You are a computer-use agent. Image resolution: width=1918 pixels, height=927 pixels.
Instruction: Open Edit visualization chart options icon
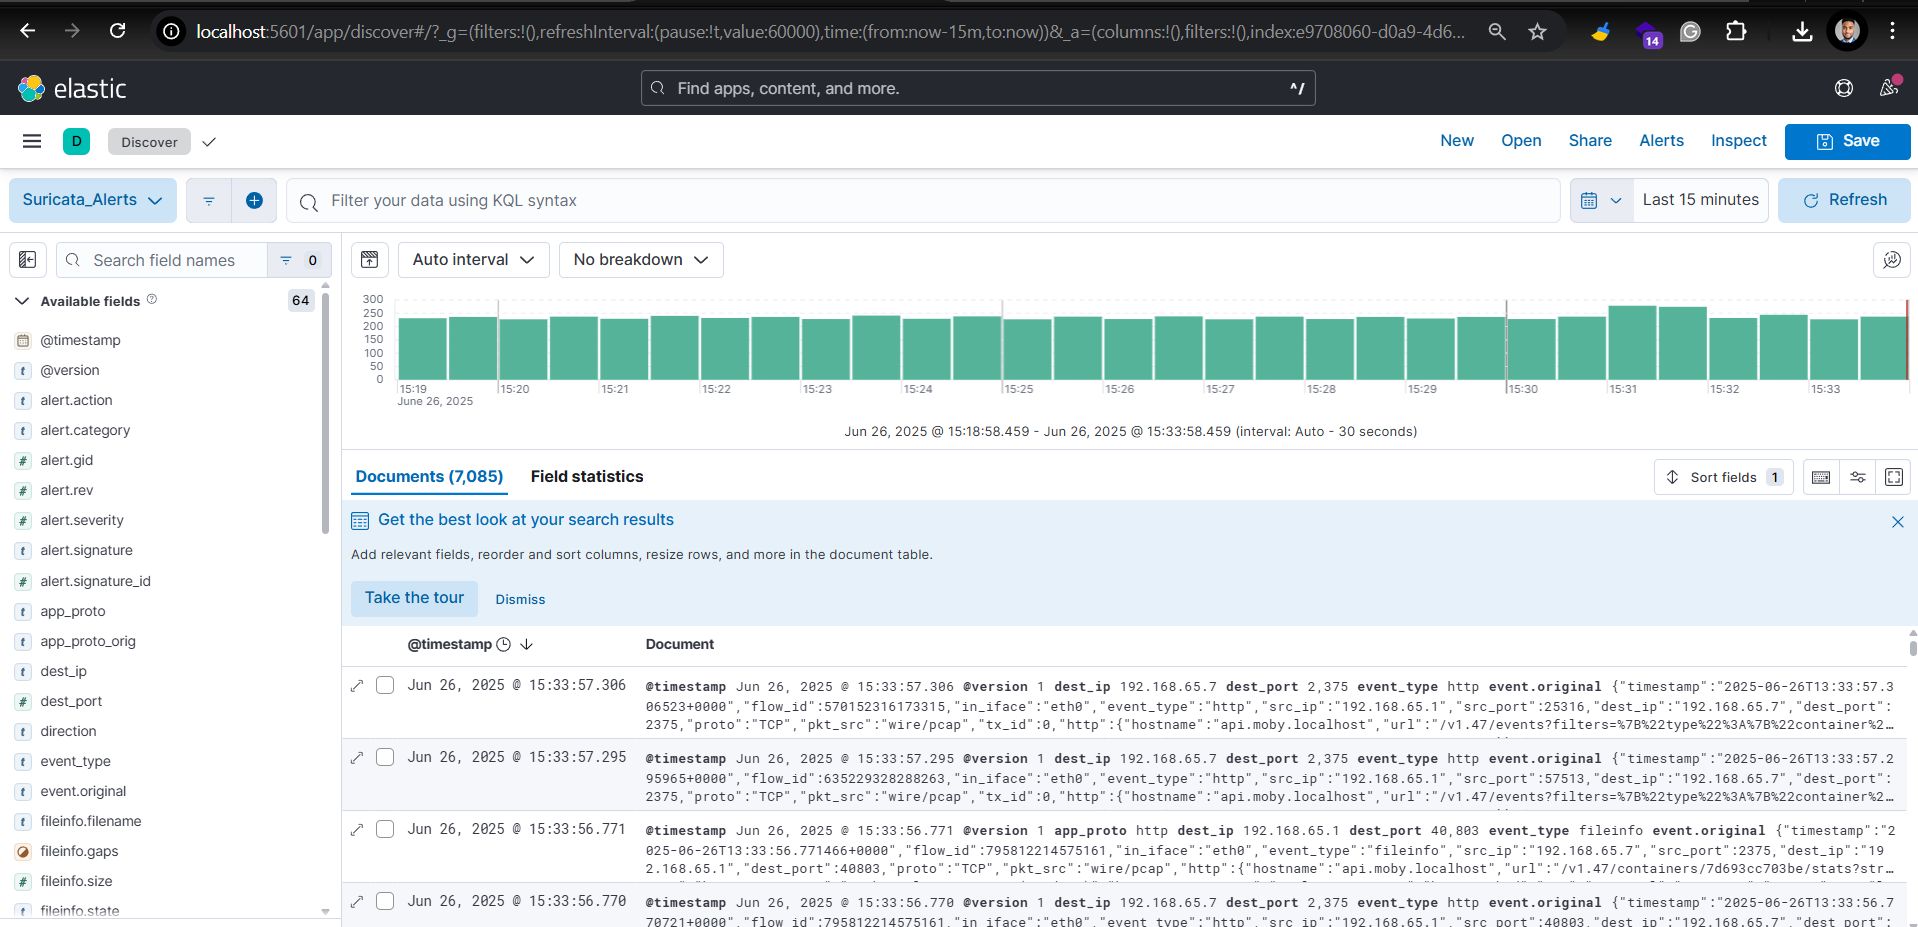1892,260
